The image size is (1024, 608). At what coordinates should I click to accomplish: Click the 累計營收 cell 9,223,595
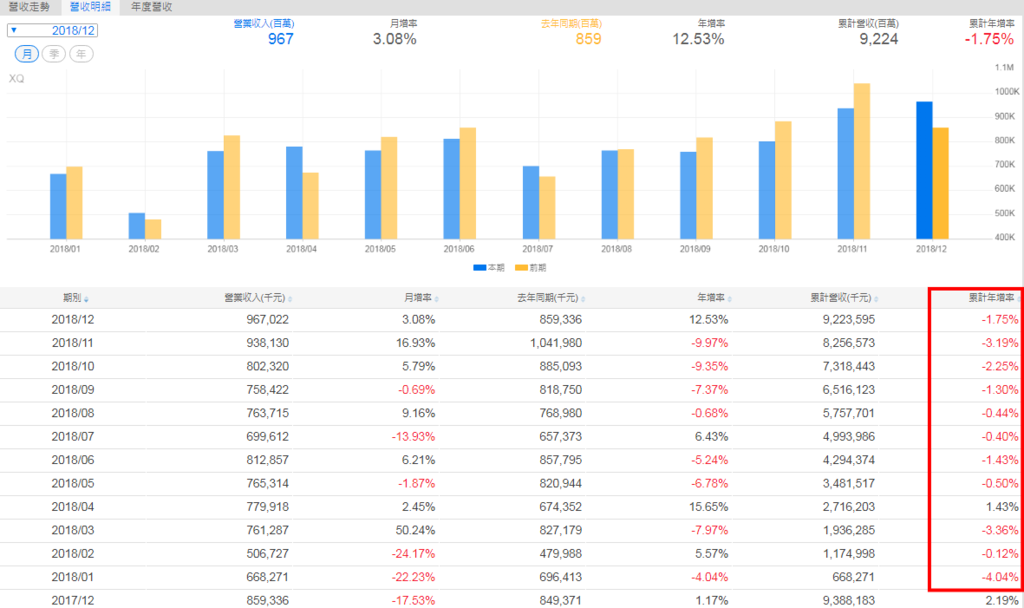(x=848, y=319)
